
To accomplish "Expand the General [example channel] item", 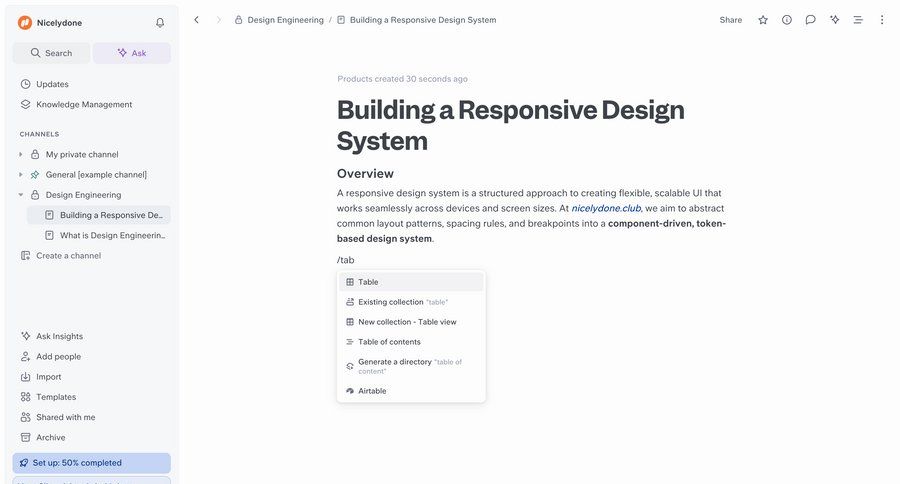I will (x=21, y=175).
